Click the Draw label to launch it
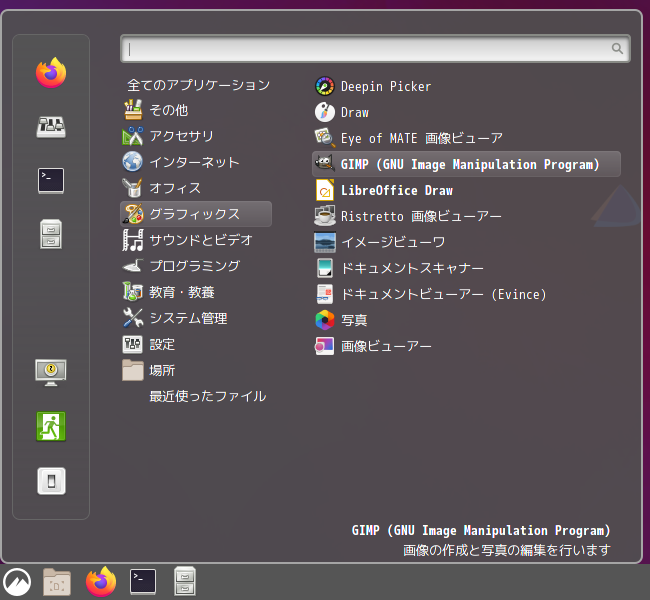The height and width of the screenshot is (600, 650). coord(355,112)
